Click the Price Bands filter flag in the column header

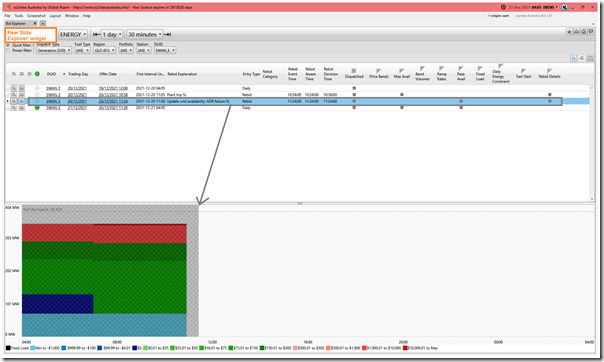tap(379, 70)
